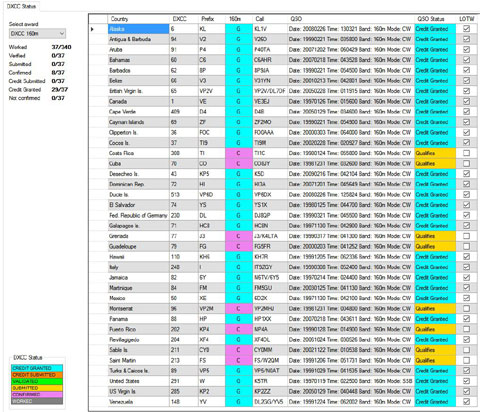Image resolution: width=480 pixels, height=412 pixels.
Task: Toggle LOTW checkbox in the Montserrat row
Action: (467, 309)
